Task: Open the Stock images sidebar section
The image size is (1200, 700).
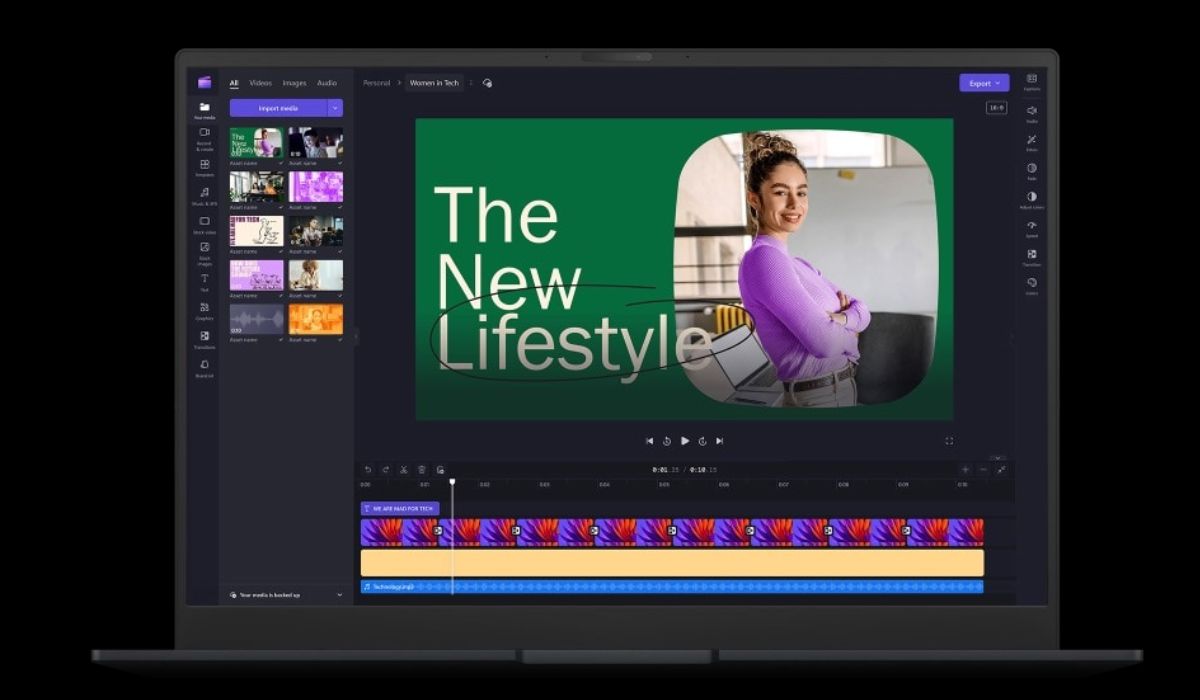Action: pyautogui.click(x=204, y=253)
